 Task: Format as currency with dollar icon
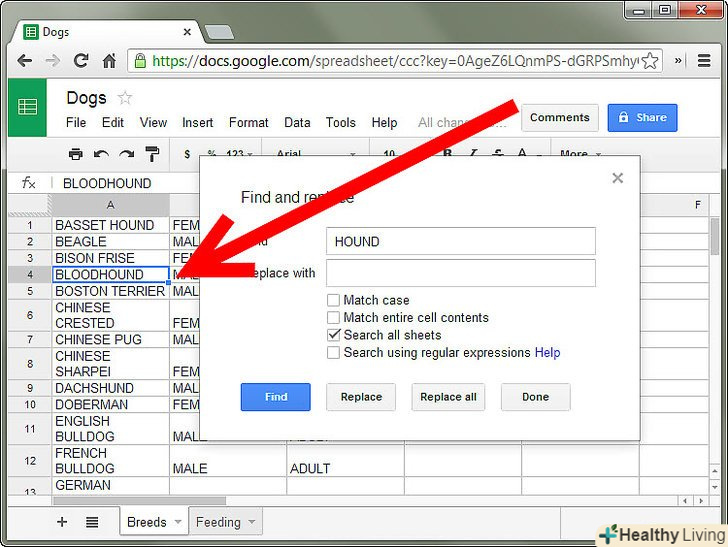(x=187, y=154)
